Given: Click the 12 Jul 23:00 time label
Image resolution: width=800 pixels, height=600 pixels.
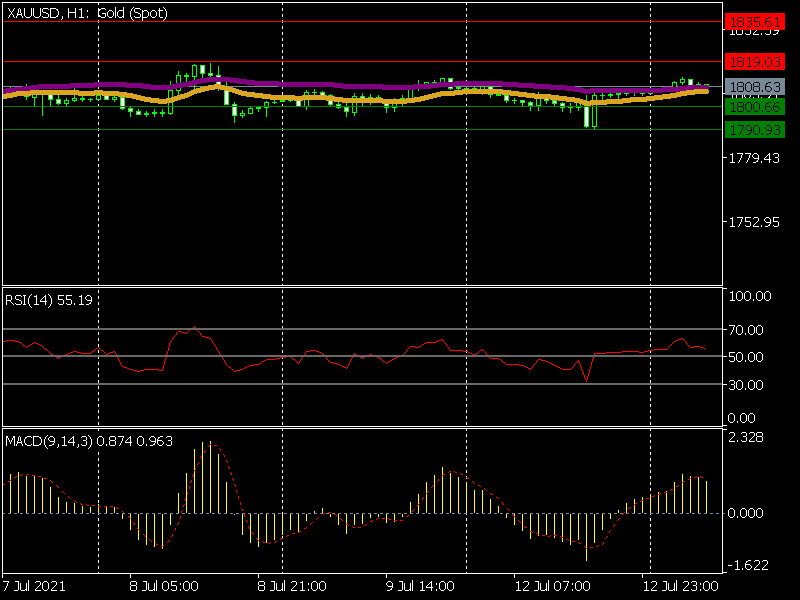Looking at the screenshot, I should [x=679, y=585].
